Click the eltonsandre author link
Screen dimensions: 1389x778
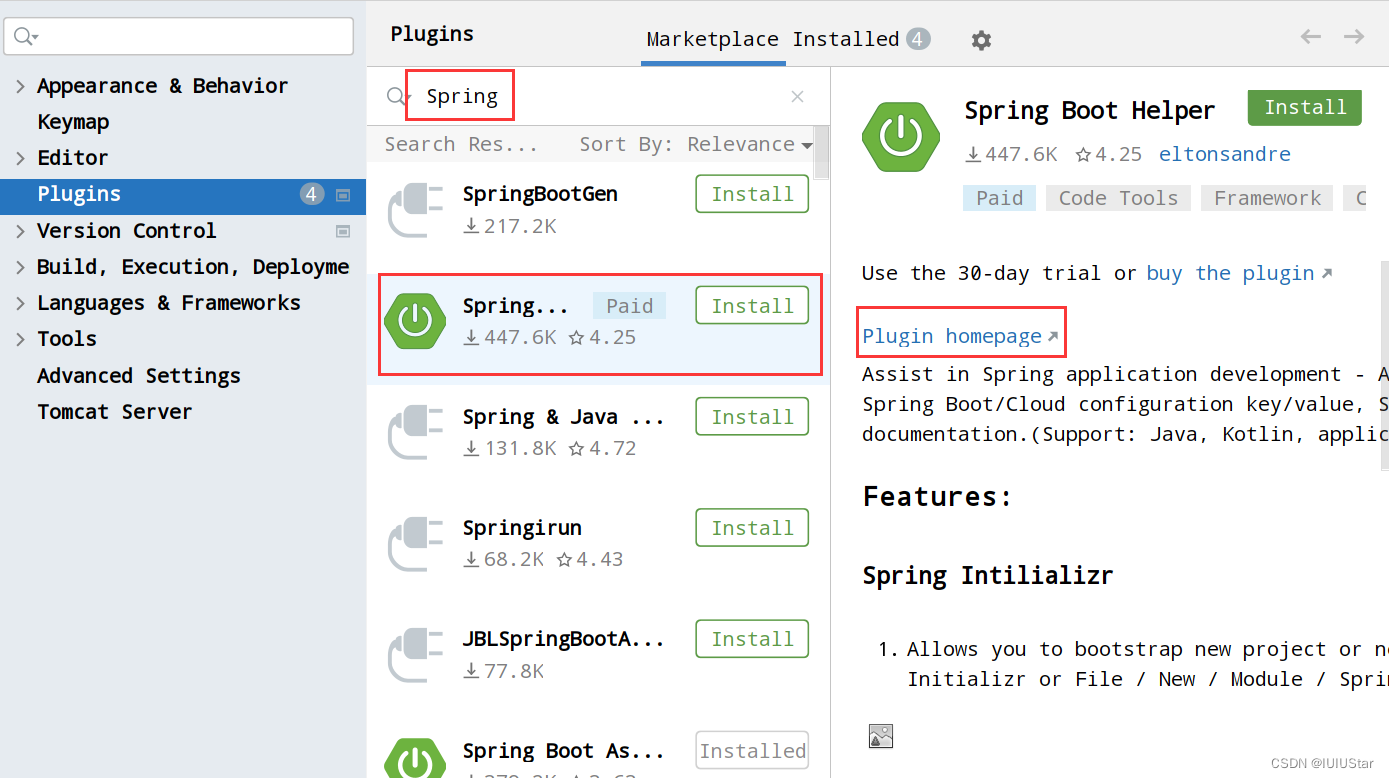[x=1224, y=153]
